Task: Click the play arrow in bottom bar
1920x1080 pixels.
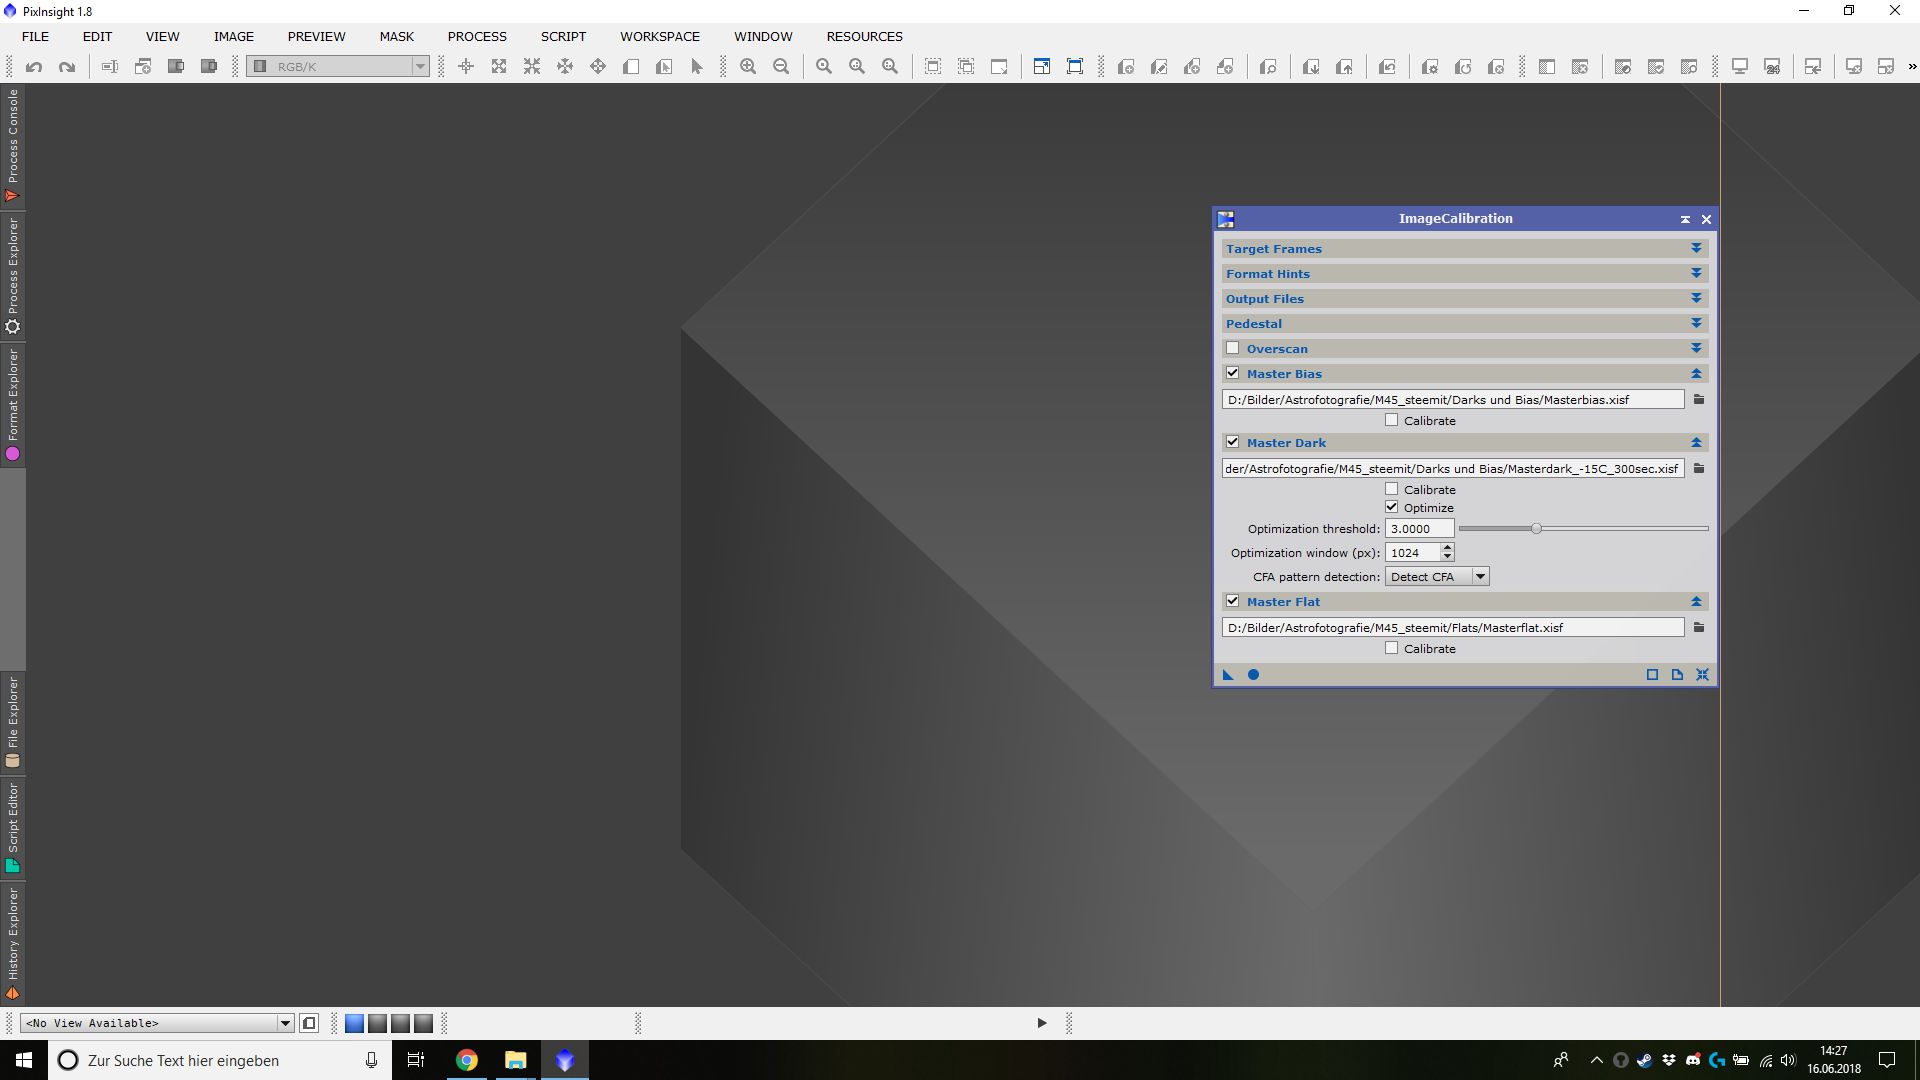Action: click(x=1042, y=1023)
